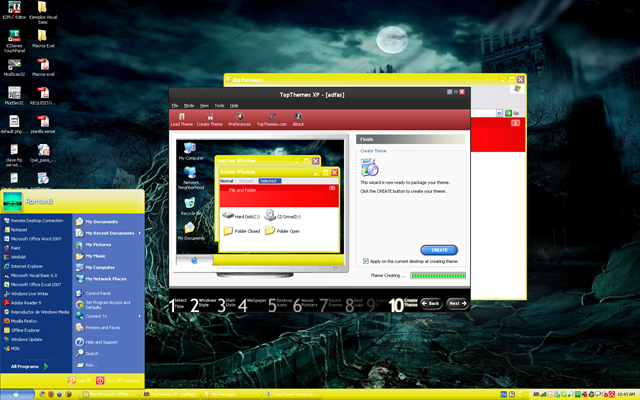The width and height of the screenshot is (640, 400).
Task: Open Set Program Access and Defaults
Action: click(x=103, y=304)
